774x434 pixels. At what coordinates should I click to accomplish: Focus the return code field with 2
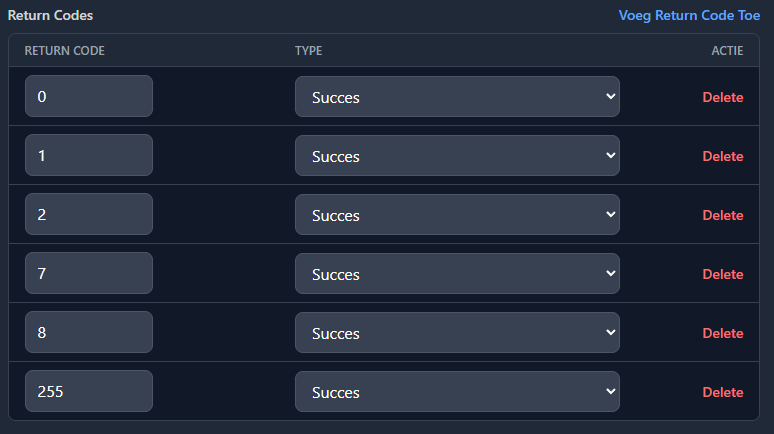[89, 215]
